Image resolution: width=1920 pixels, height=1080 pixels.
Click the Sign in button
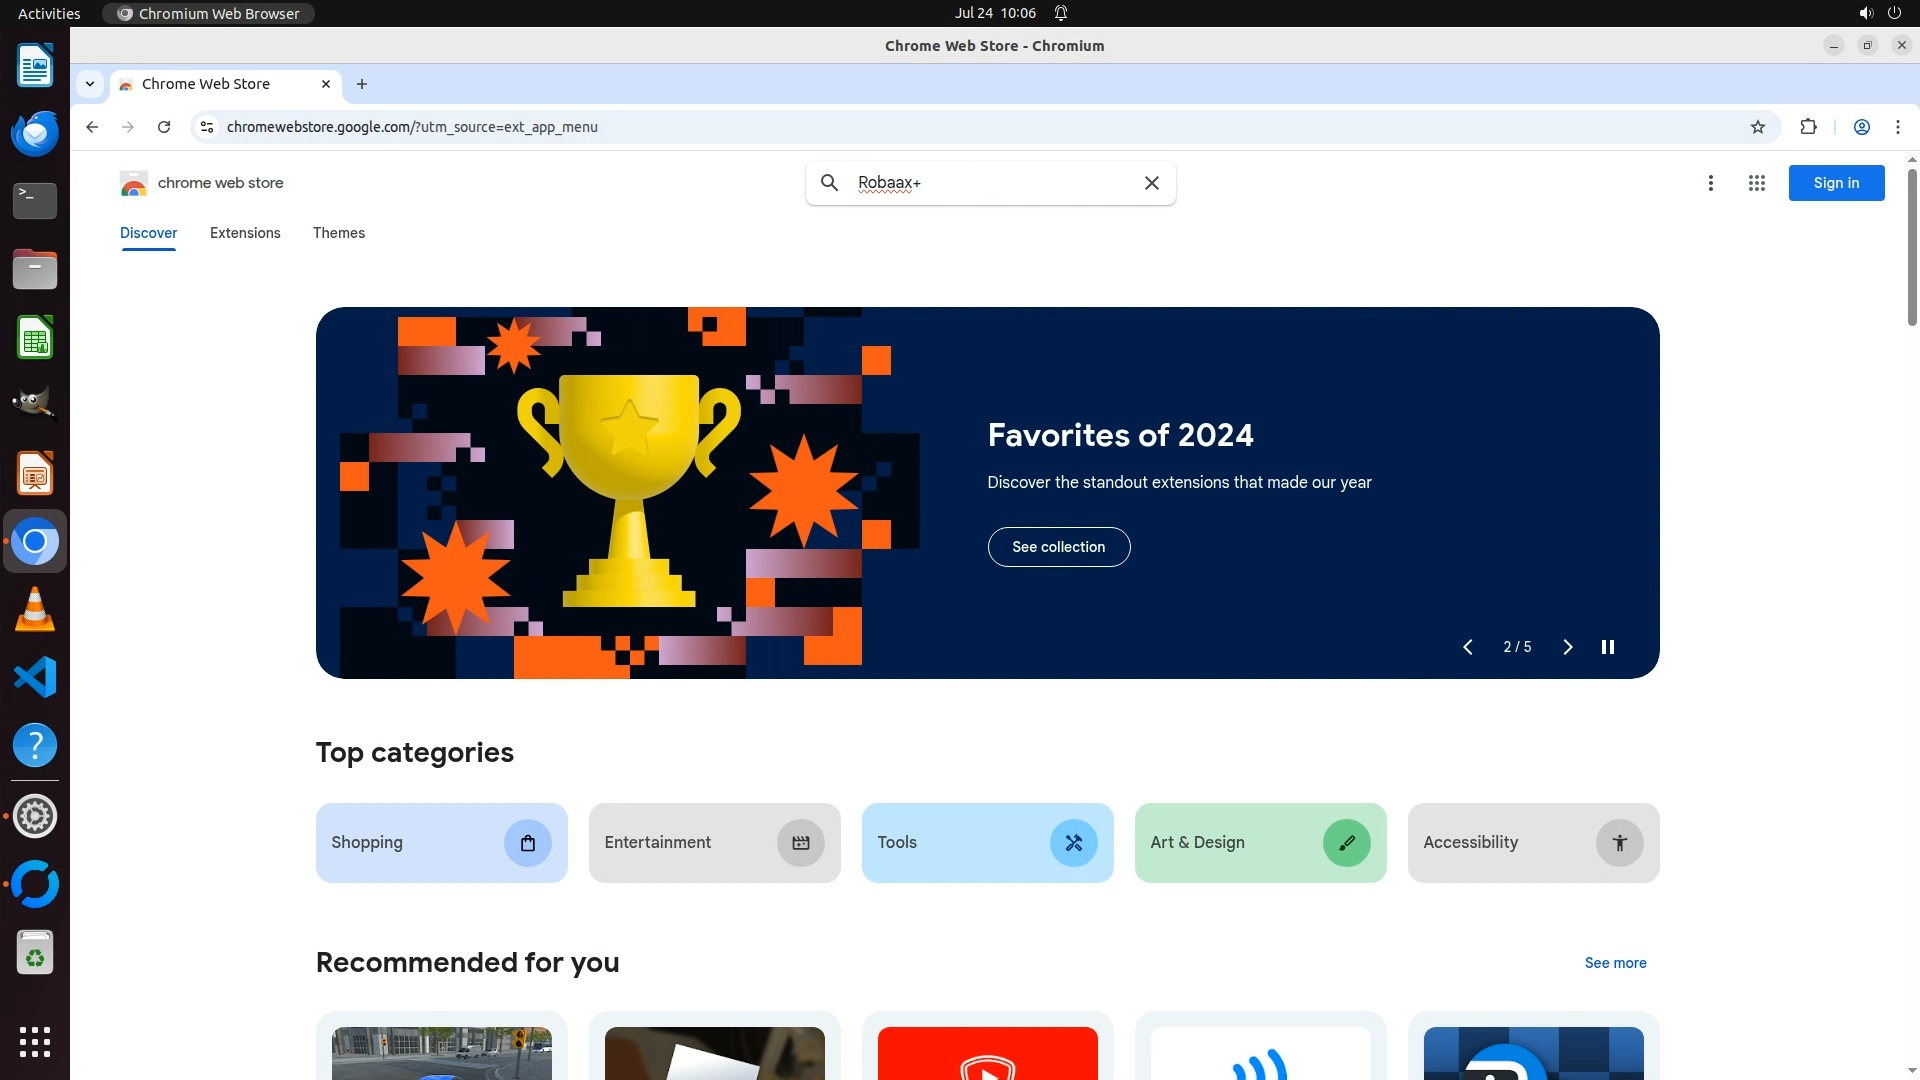pos(1835,183)
